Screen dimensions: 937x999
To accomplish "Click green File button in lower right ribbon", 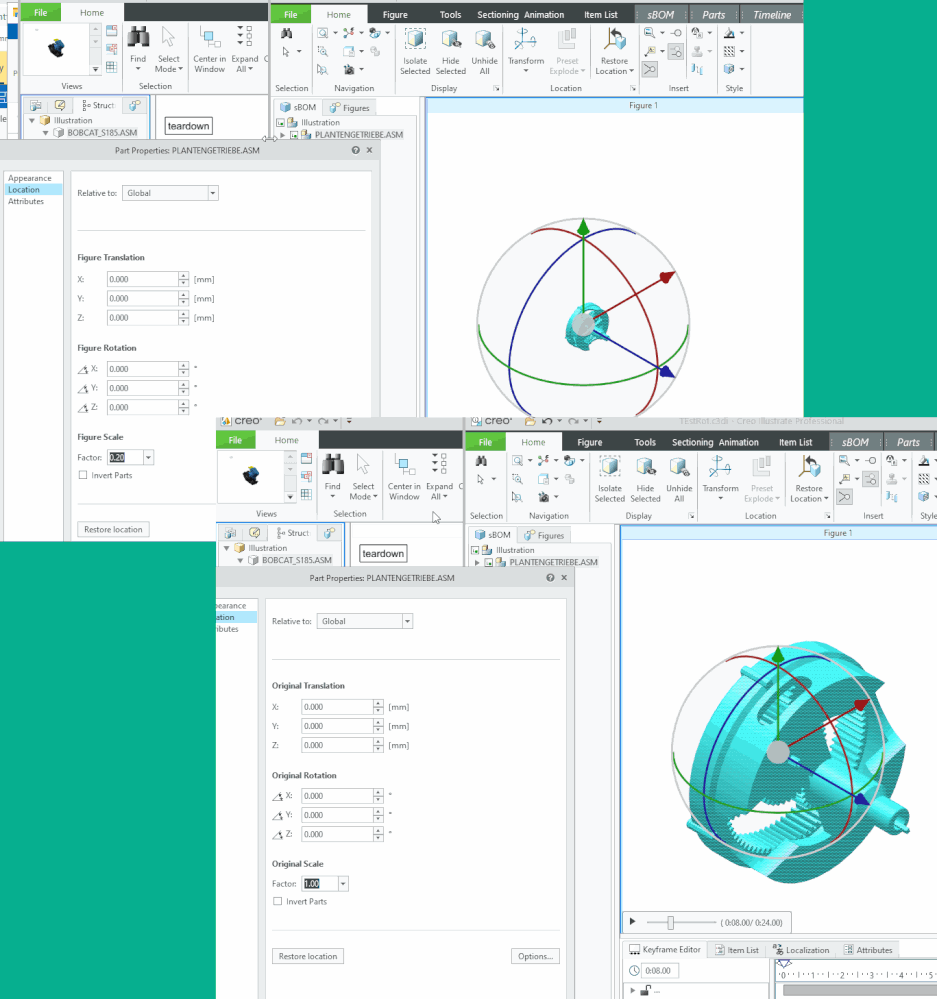I will (485, 442).
